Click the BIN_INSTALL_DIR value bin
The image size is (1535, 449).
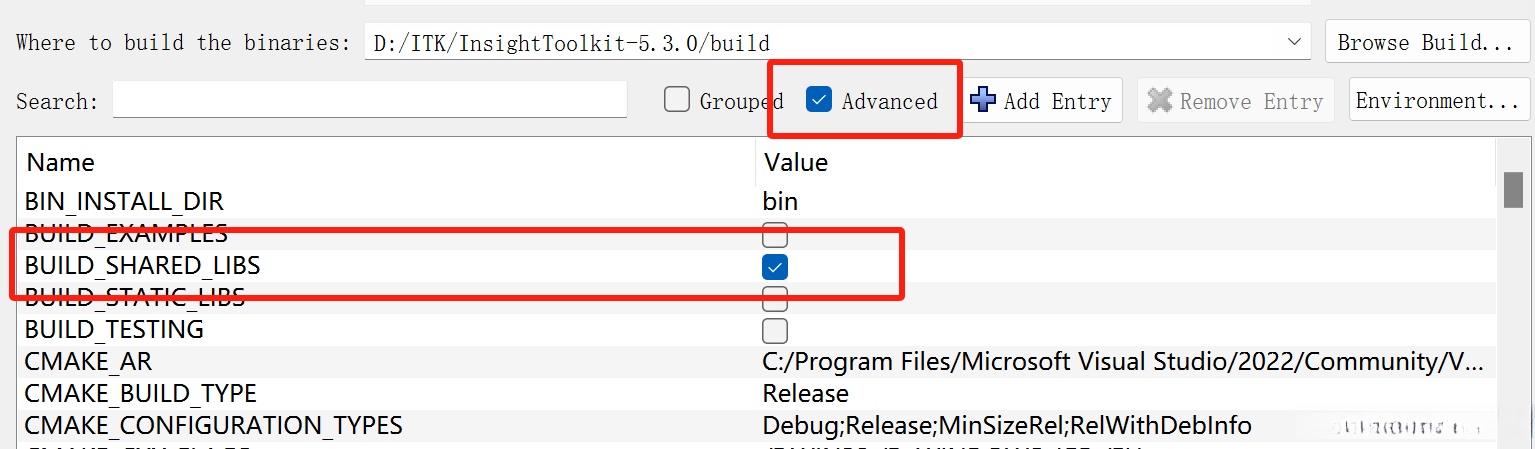(780, 201)
